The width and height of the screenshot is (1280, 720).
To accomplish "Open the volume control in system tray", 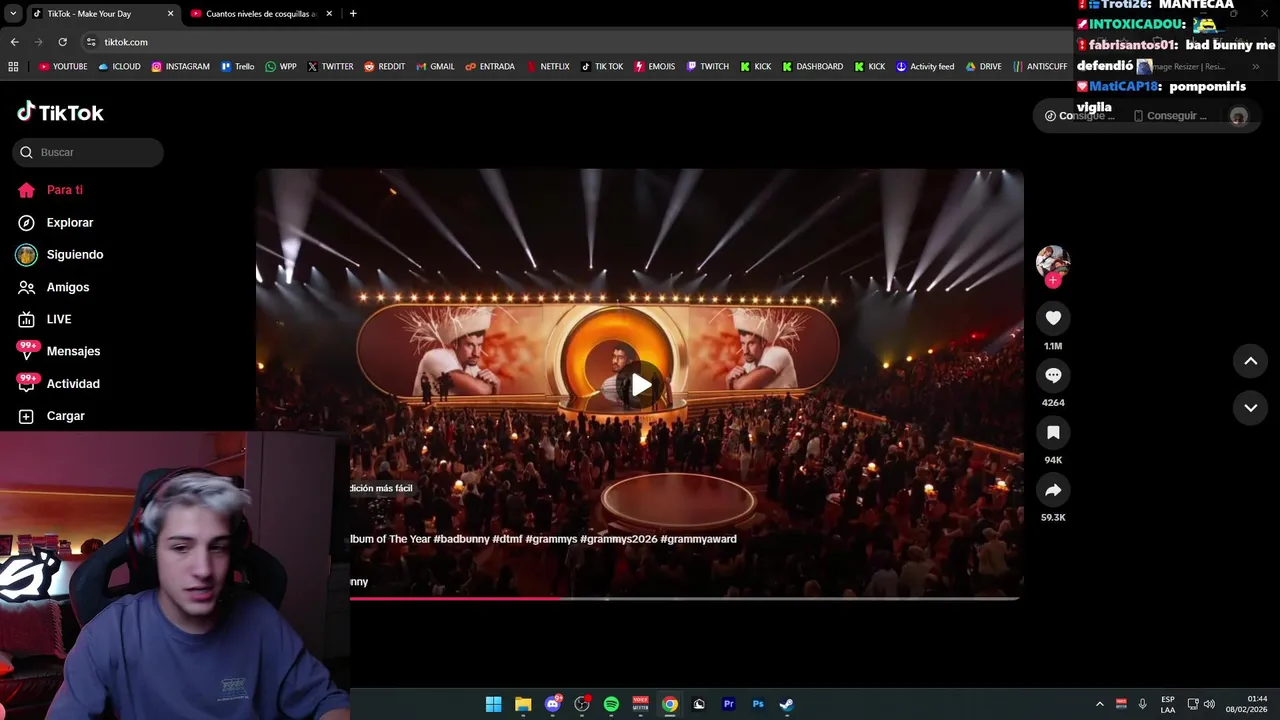I will 1209,704.
